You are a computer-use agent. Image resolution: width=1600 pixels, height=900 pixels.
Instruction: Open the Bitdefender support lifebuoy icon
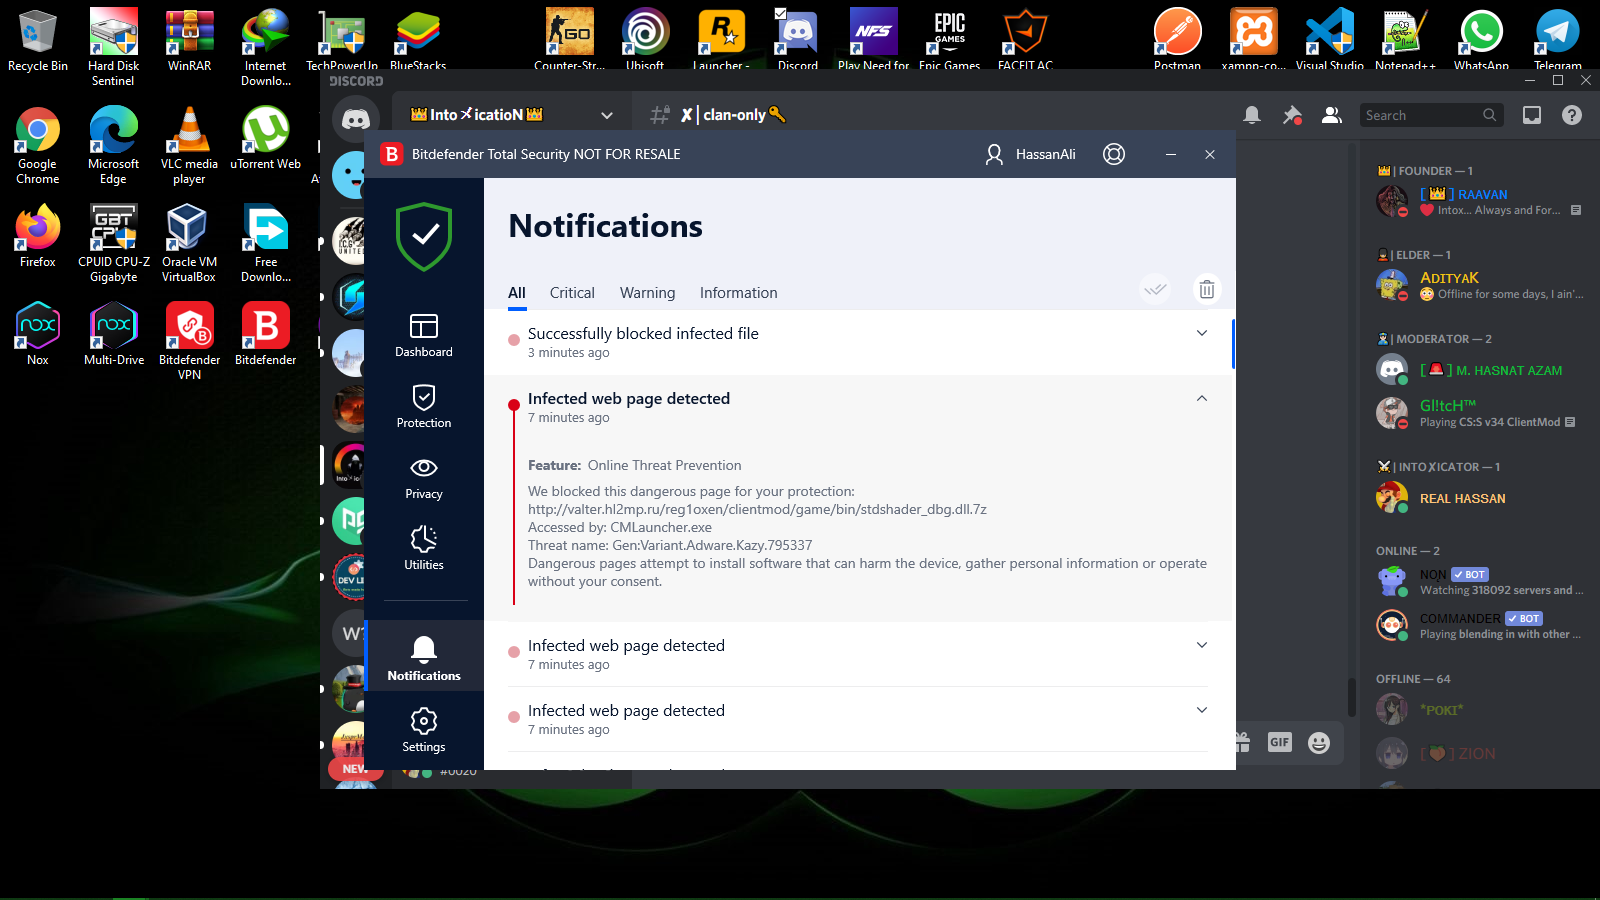pos(1114,154)
